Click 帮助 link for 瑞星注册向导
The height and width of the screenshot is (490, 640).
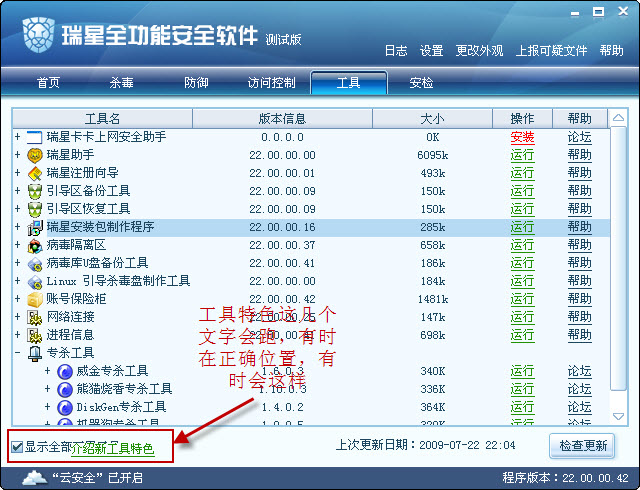click(579, 173)
